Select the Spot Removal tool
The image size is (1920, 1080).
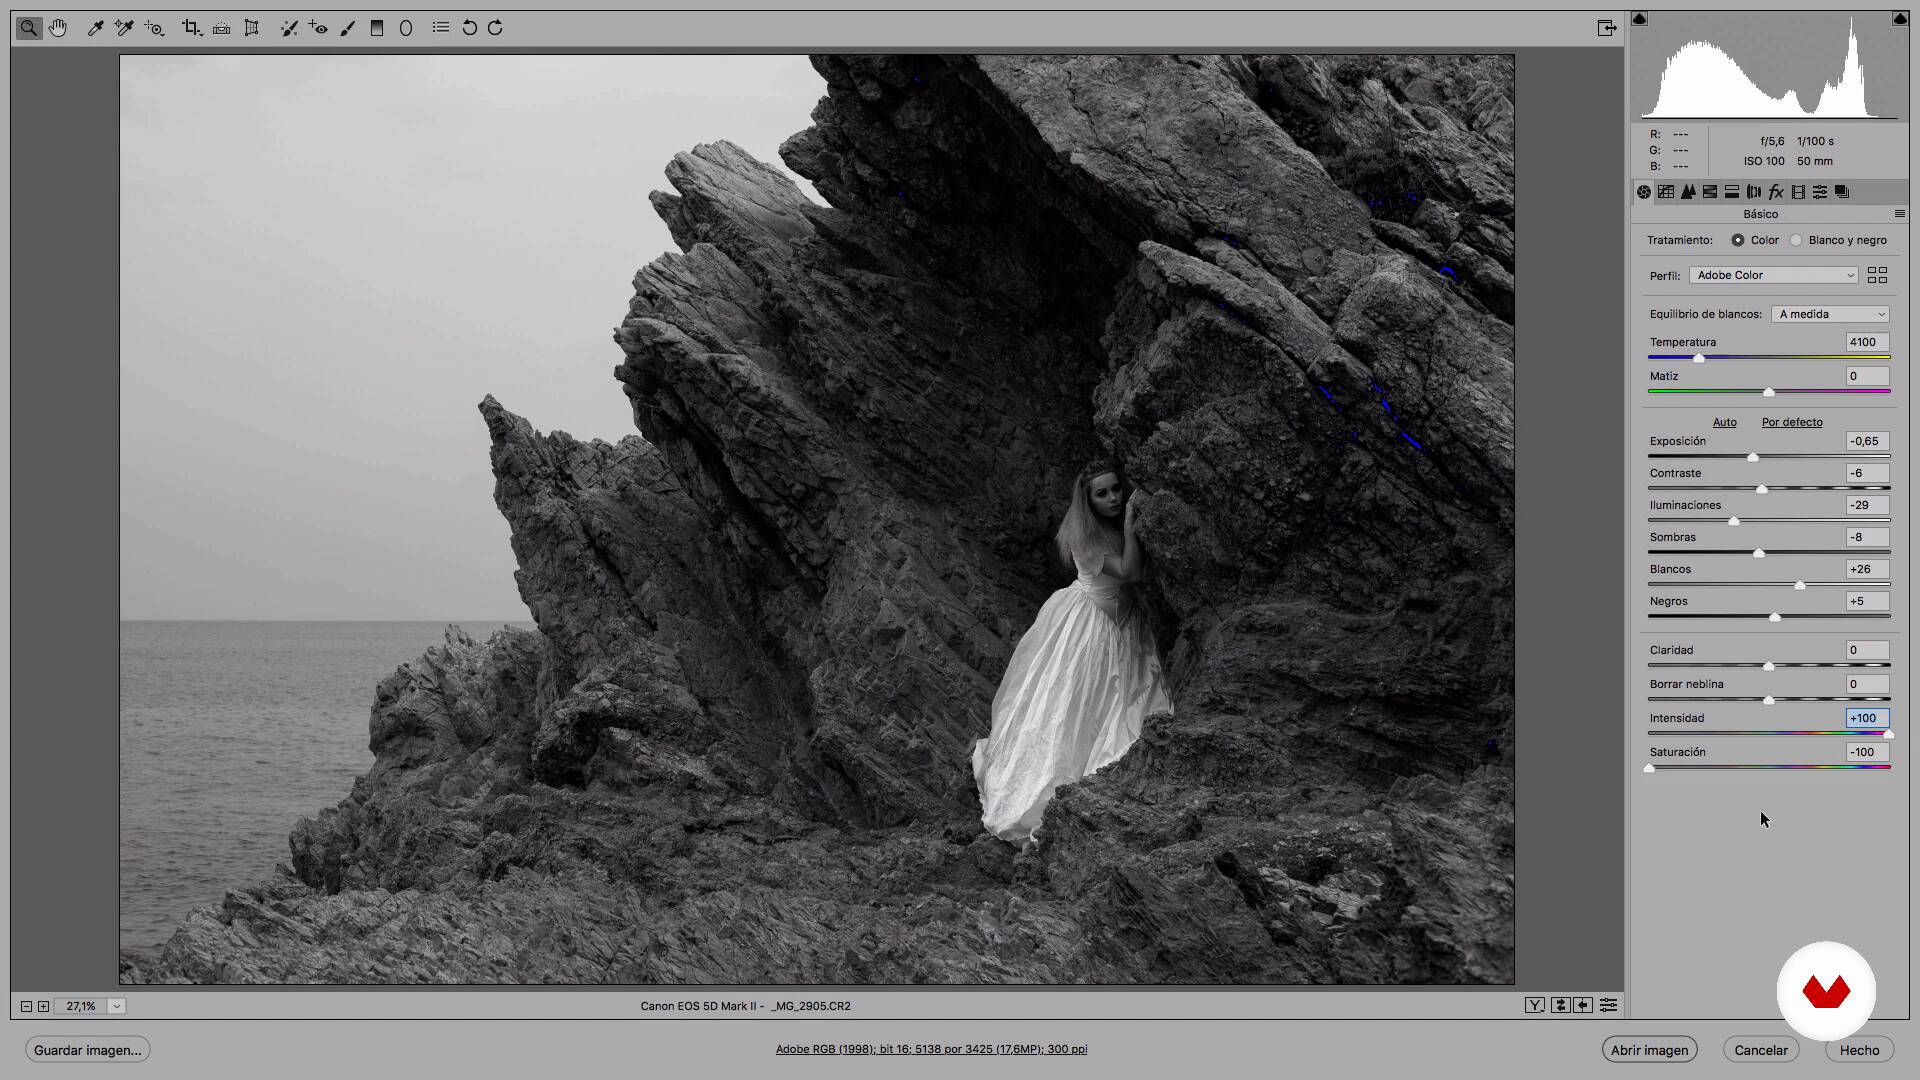pyautogui.click(x=289, y=28)
